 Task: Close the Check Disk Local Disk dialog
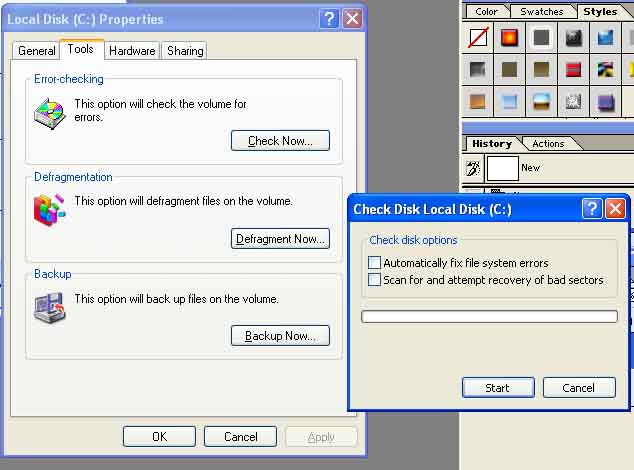coord(615,209)
